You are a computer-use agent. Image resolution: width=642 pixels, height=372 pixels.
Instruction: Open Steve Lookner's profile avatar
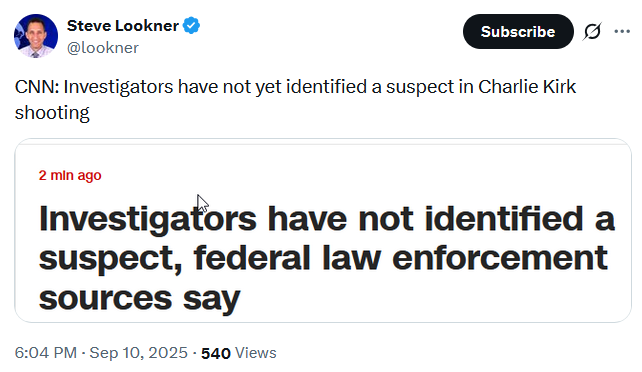(36, 36)
